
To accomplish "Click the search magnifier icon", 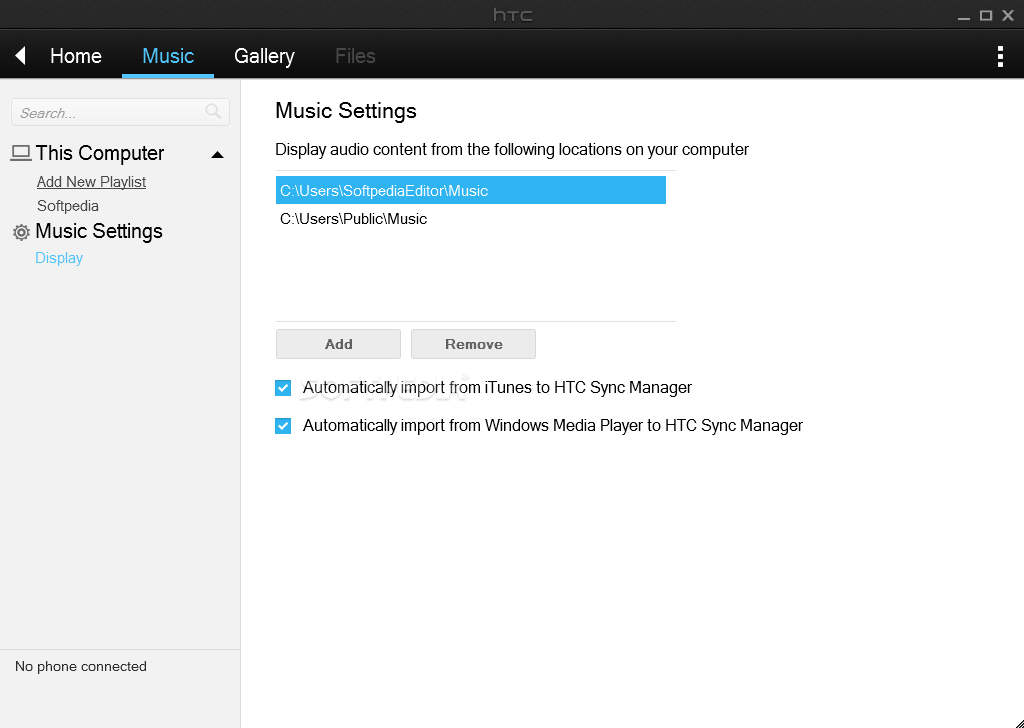I will [212, 112].
